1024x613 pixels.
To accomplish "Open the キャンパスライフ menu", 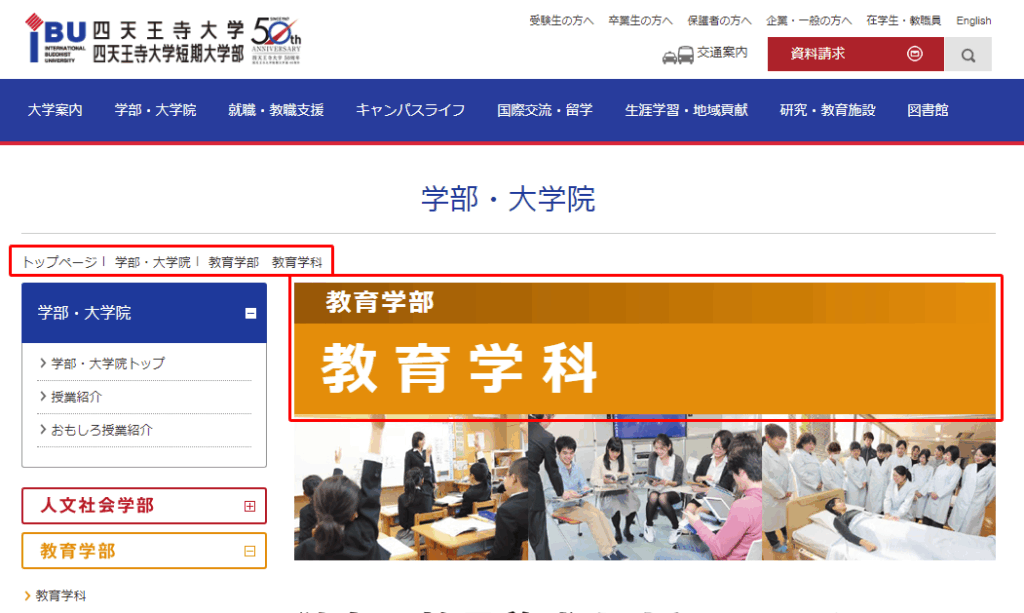I will pyautogui.click(x=410, y=110).
